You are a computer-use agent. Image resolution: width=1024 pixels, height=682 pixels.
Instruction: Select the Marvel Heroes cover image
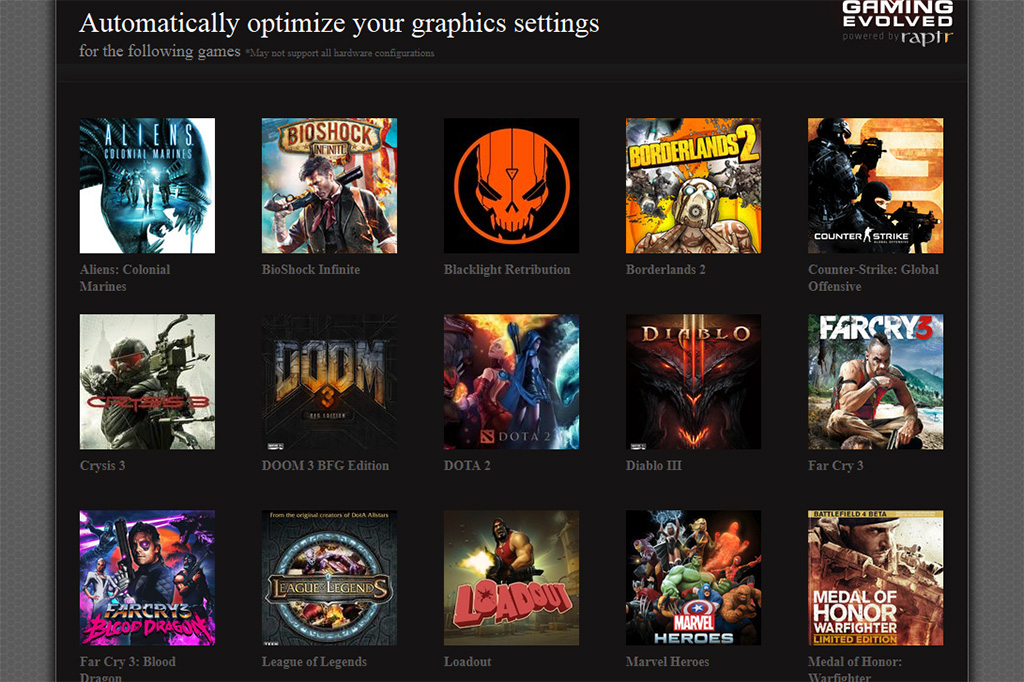click(x=694, y=577)
